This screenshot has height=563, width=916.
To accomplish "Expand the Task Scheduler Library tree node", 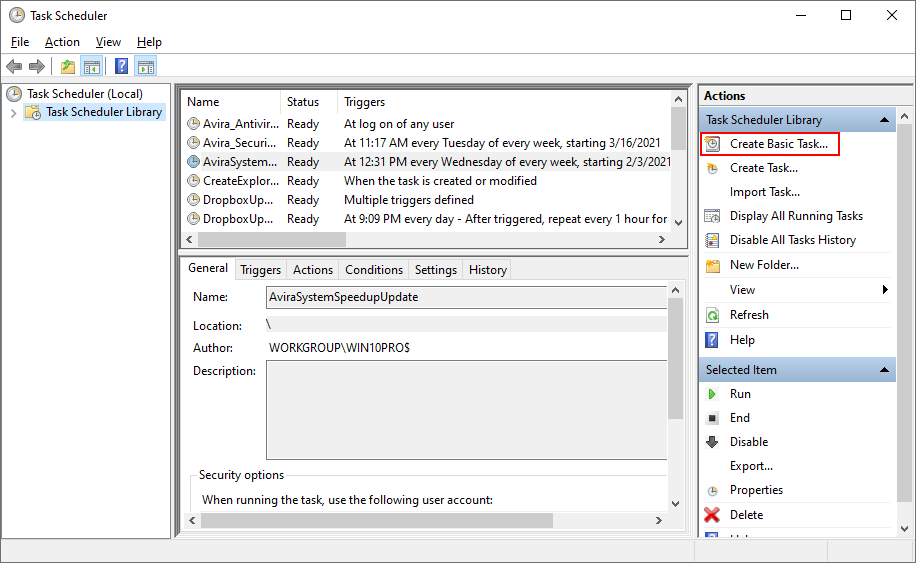I will pos(13,113).
